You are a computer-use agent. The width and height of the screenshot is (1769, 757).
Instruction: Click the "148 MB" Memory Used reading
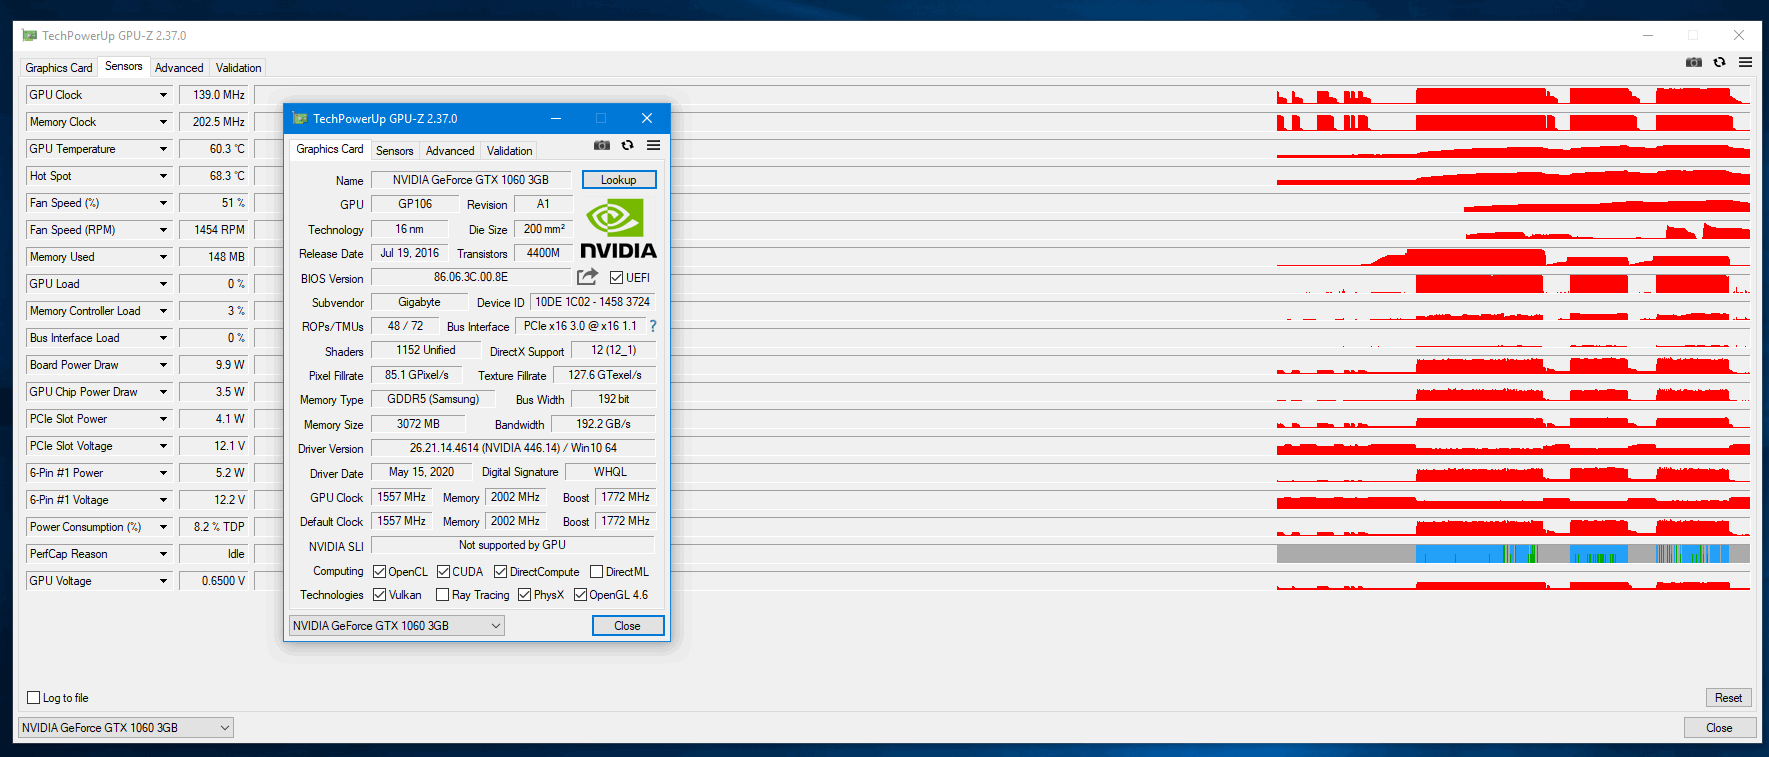pos(214,257)
